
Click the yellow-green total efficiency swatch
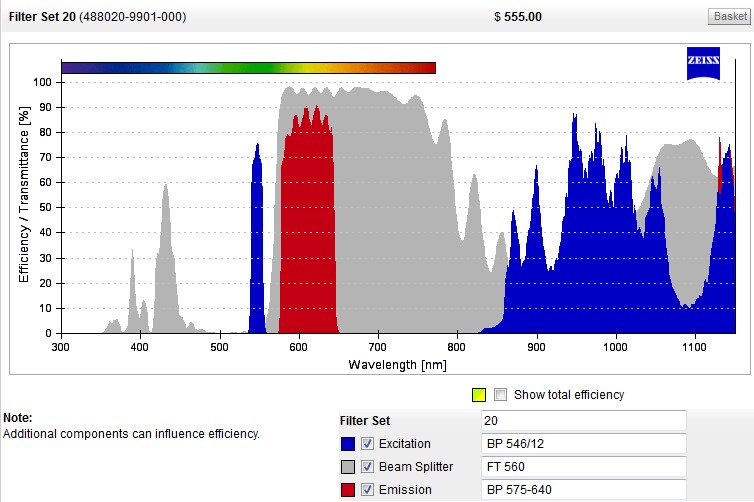coord(479,395)
